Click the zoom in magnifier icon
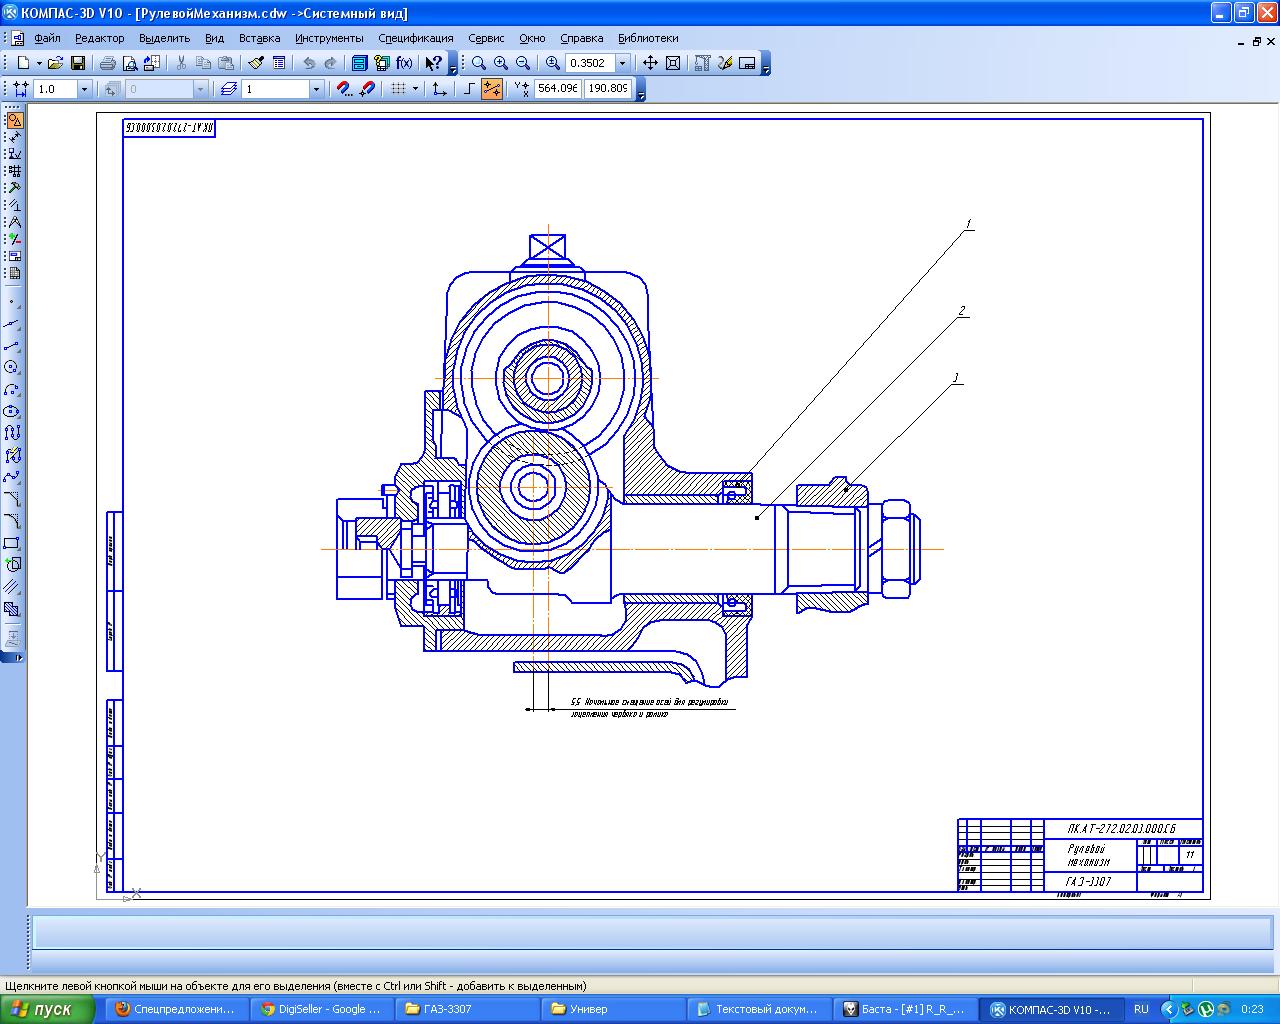Image resolution: width=1280 pixels, height=1024 pixels. tap(501, 63)
